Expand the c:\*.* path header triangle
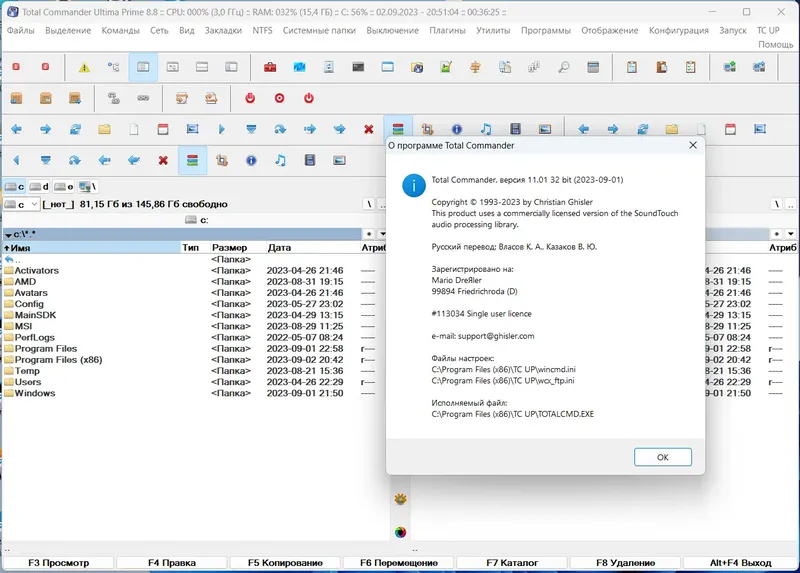Screen dimensions: 800x573 tap(8, 235)
